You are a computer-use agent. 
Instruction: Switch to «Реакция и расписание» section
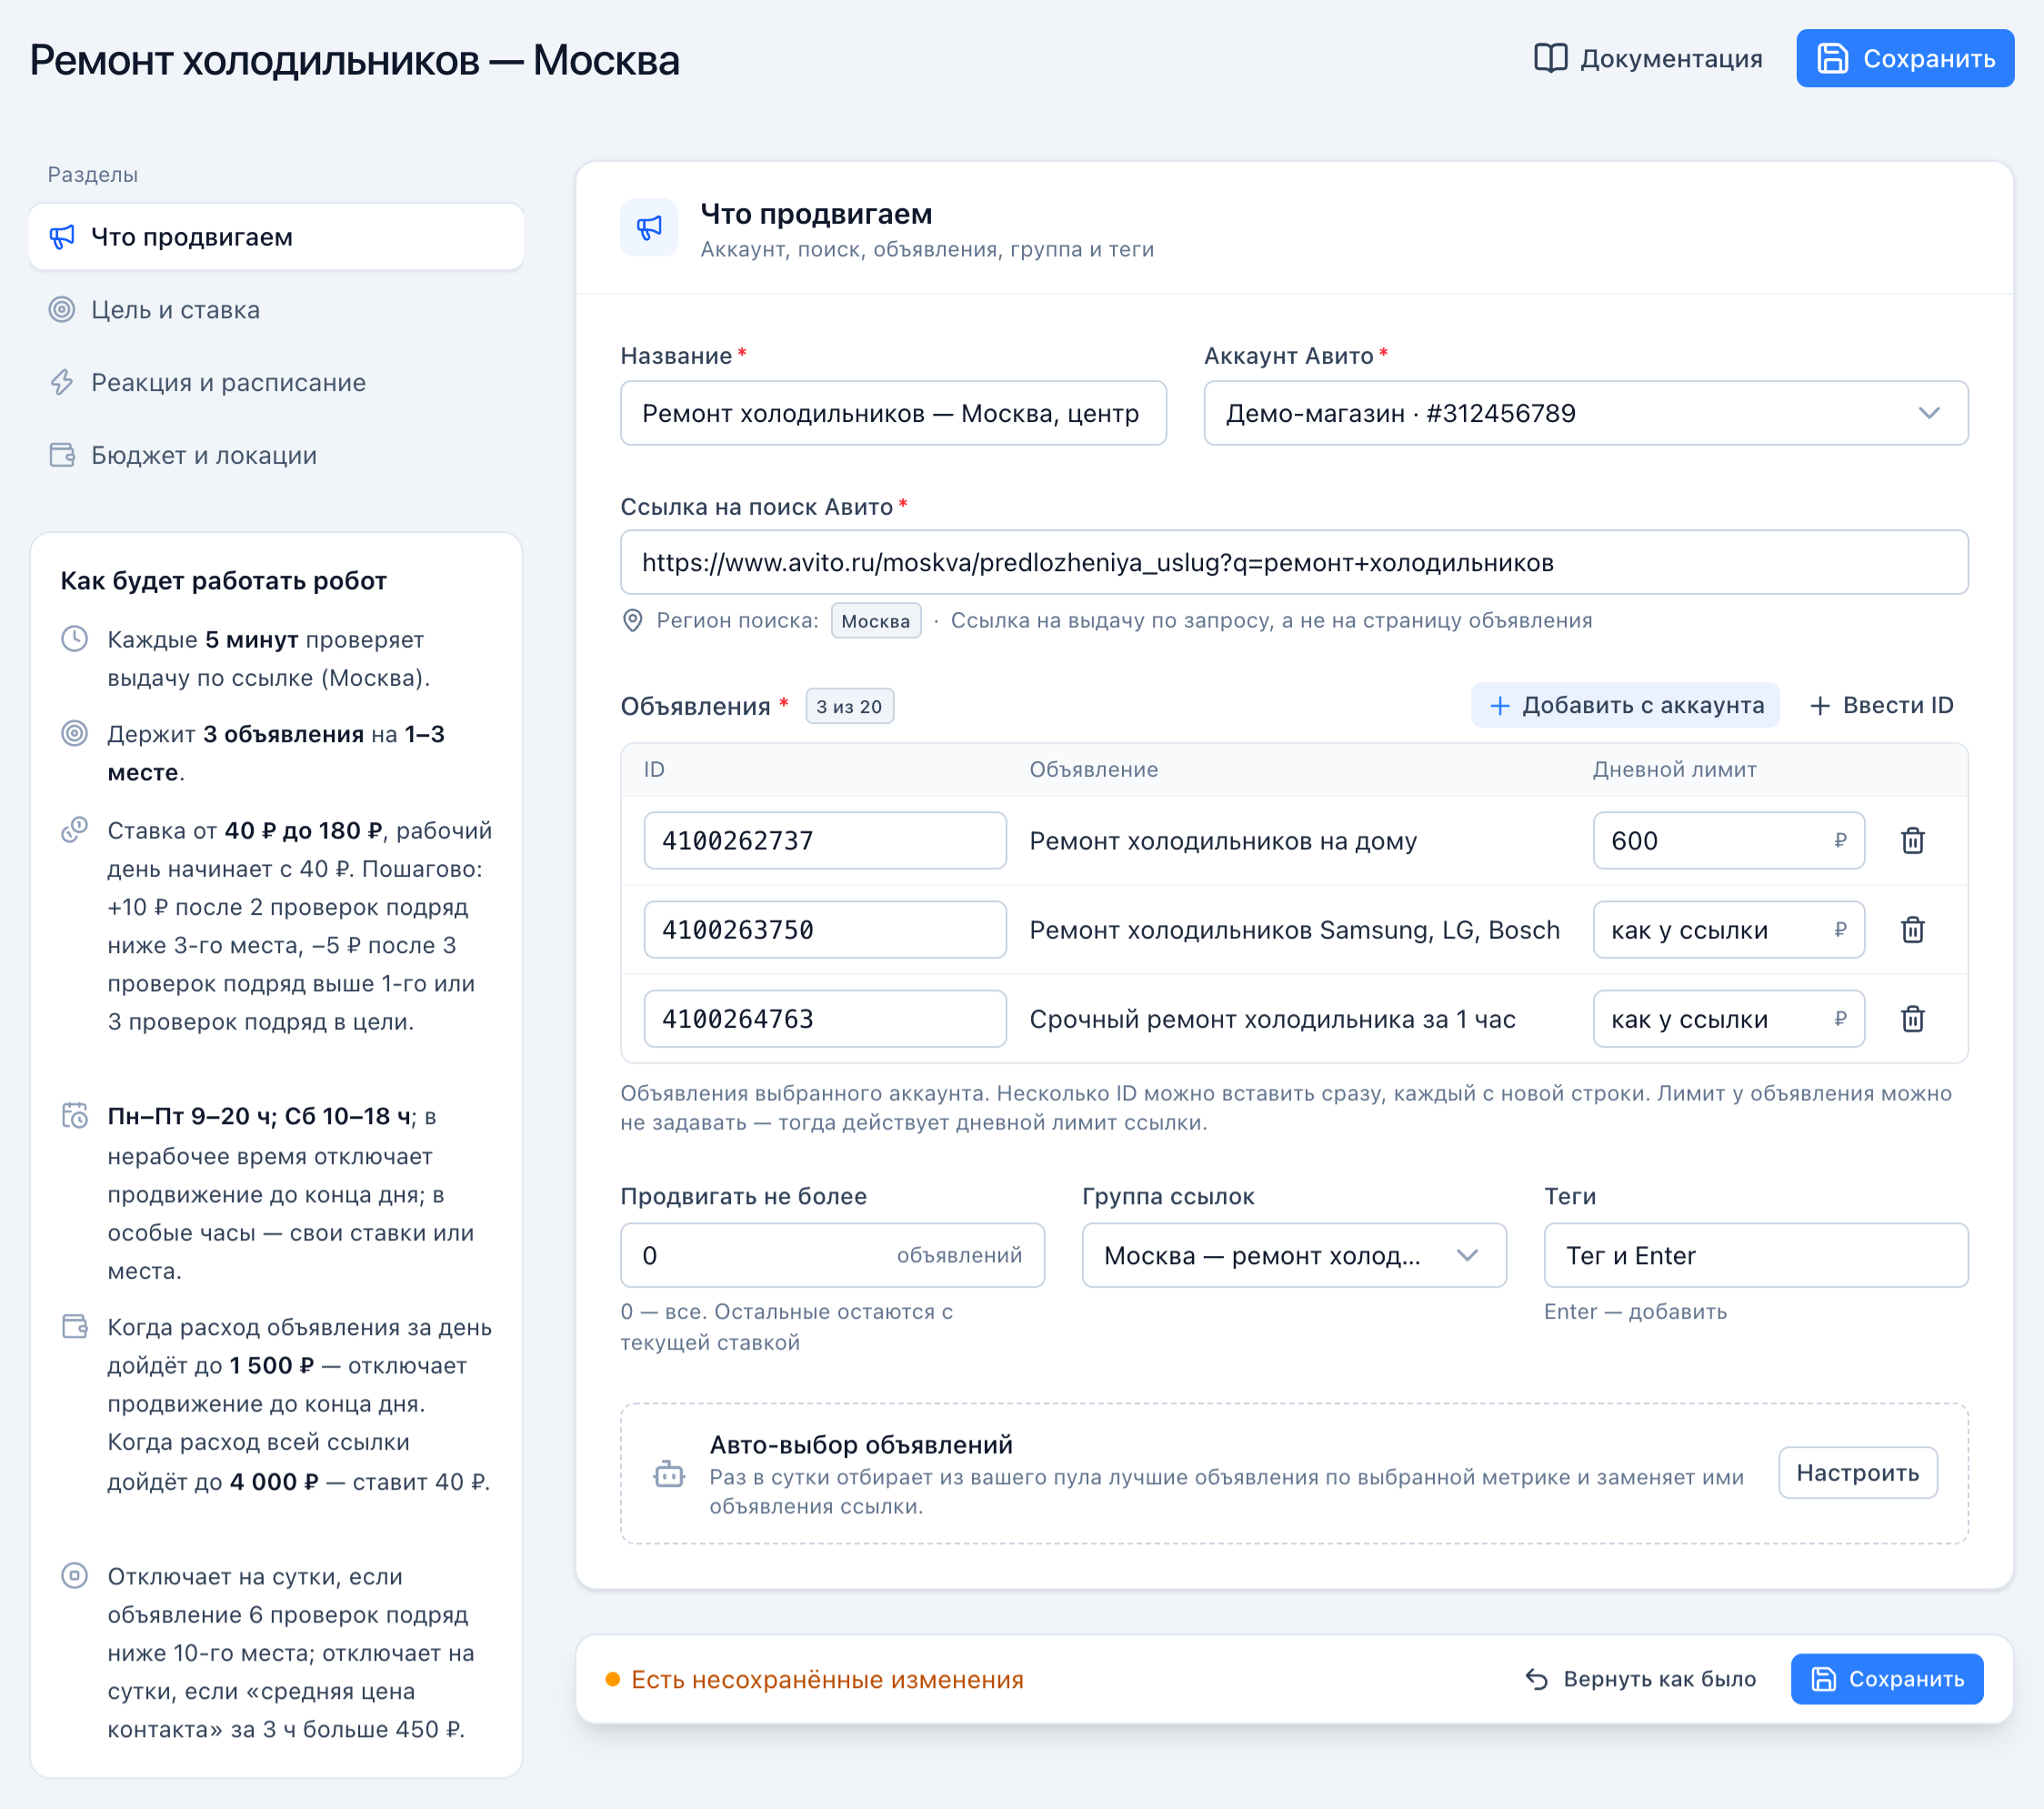(x=276, y=382)
